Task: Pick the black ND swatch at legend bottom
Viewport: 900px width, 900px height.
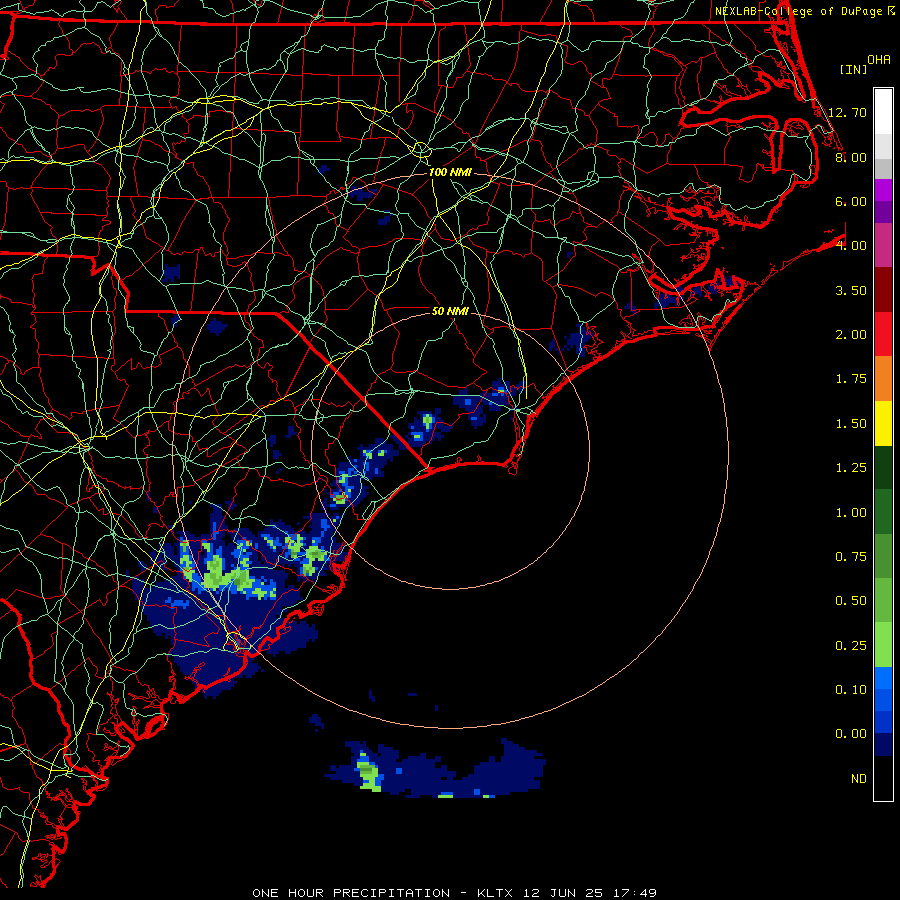Action: [x=883, y=779]
